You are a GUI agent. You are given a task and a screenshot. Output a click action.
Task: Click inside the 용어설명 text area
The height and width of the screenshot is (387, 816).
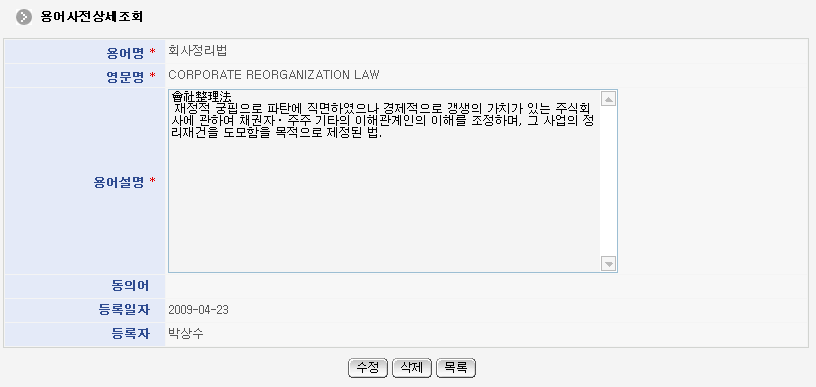coord(384,180)
